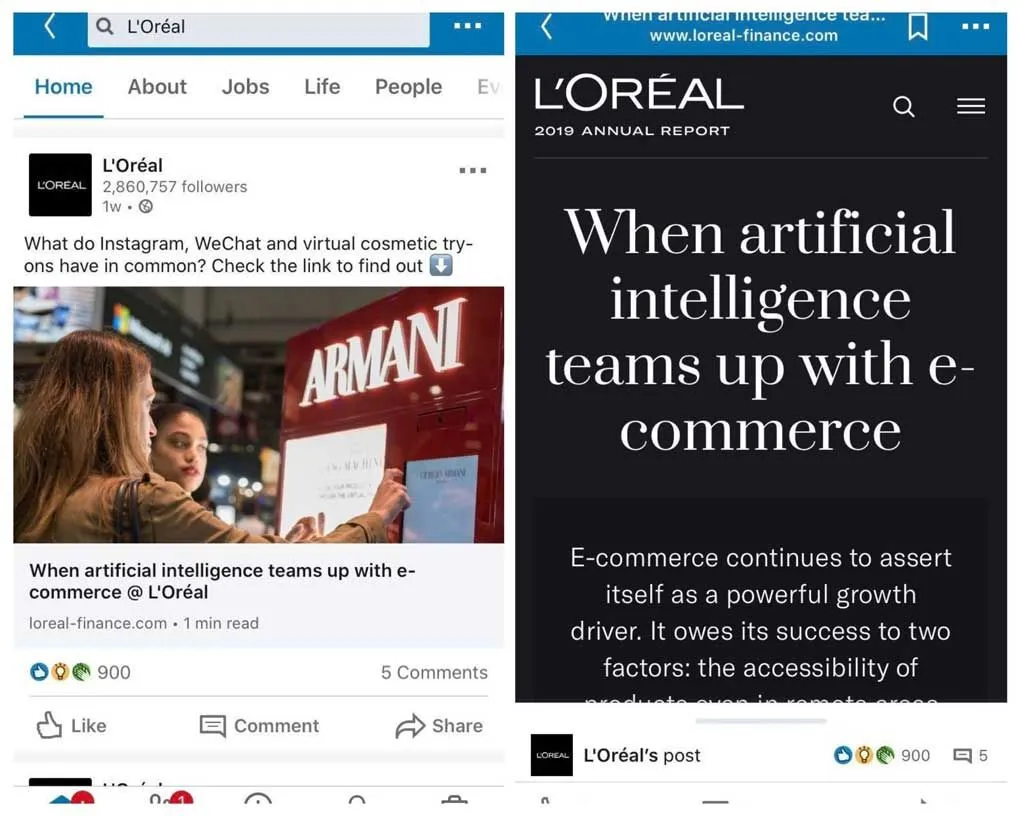The image size is (1020, 816).
Task: Open the Jobs tab
Action: pyautogui.click(x=245, y=87)
